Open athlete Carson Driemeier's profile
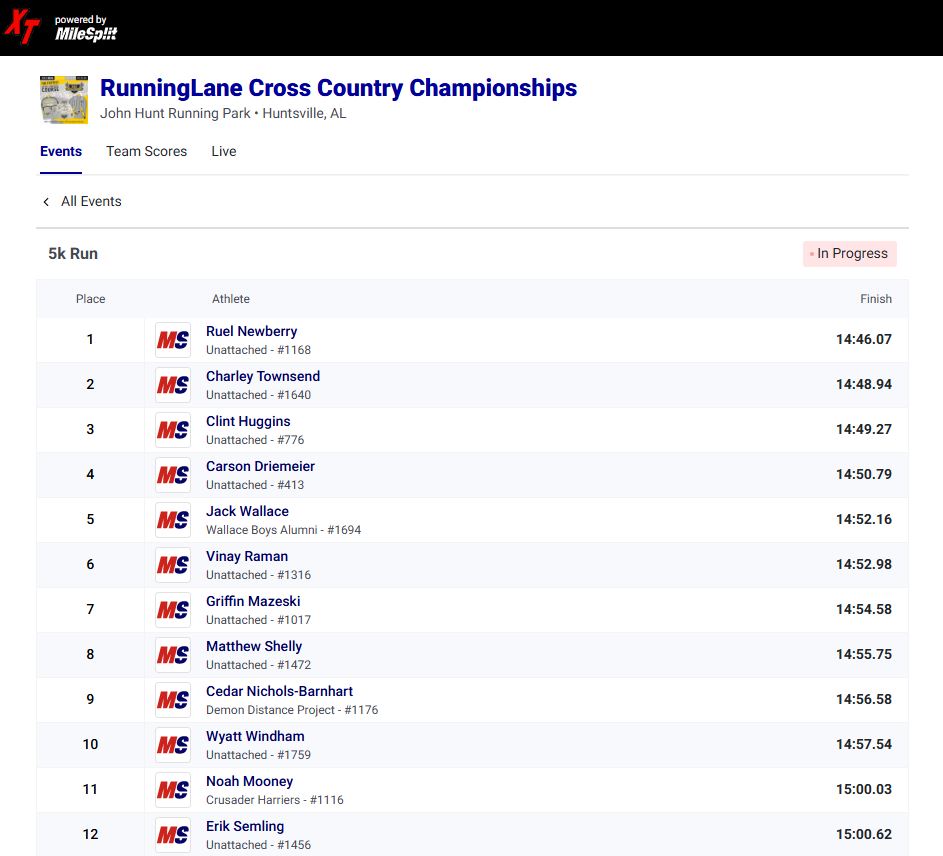 260,466
